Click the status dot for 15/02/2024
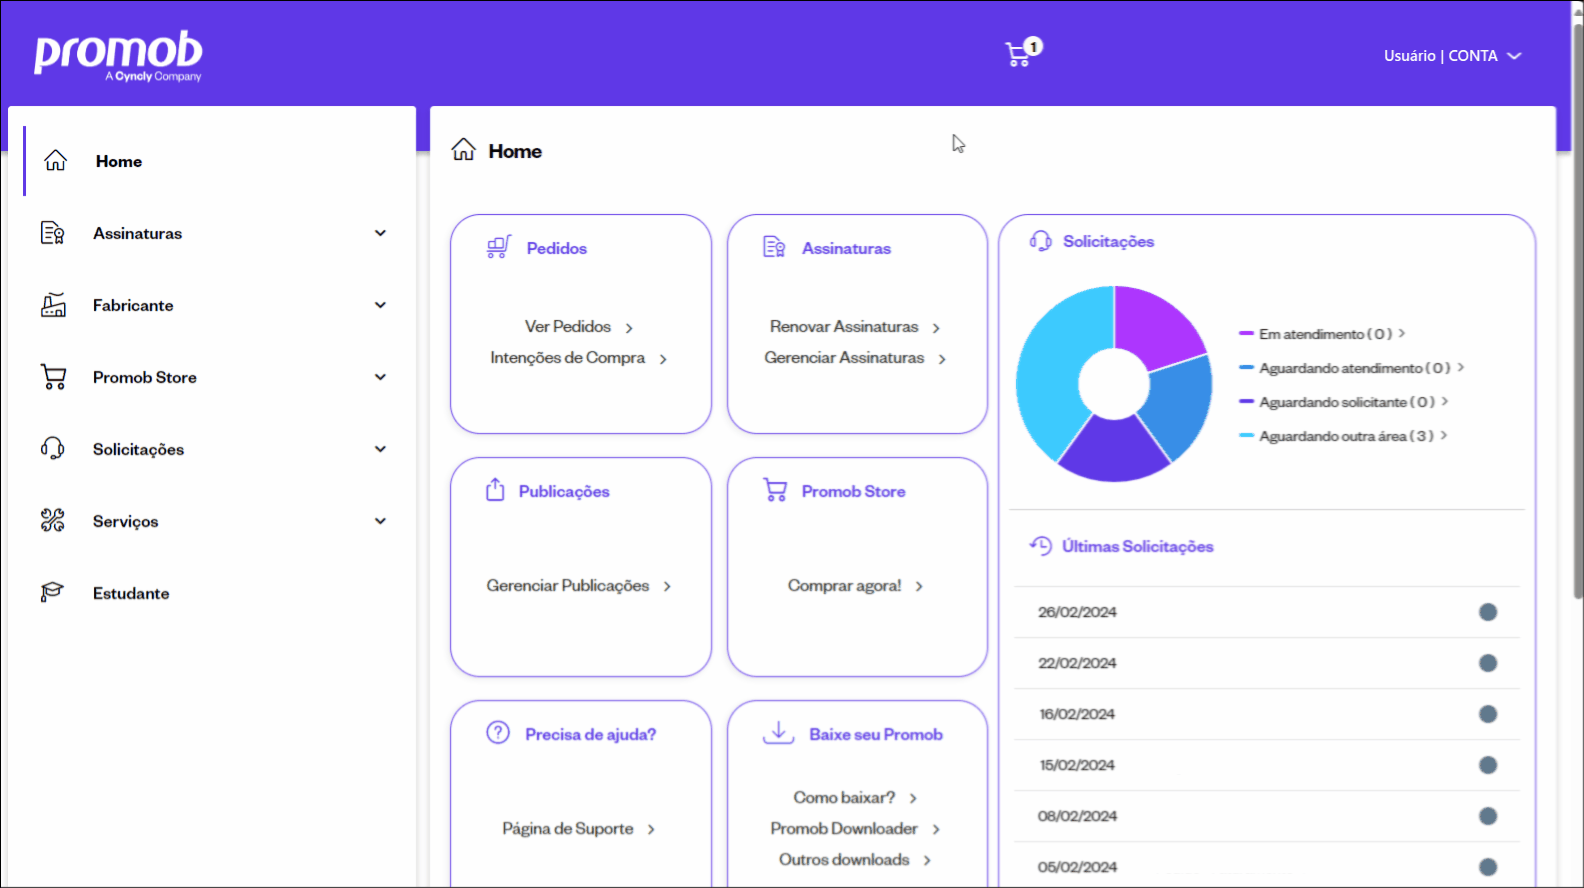 (x=1488, y=765)
